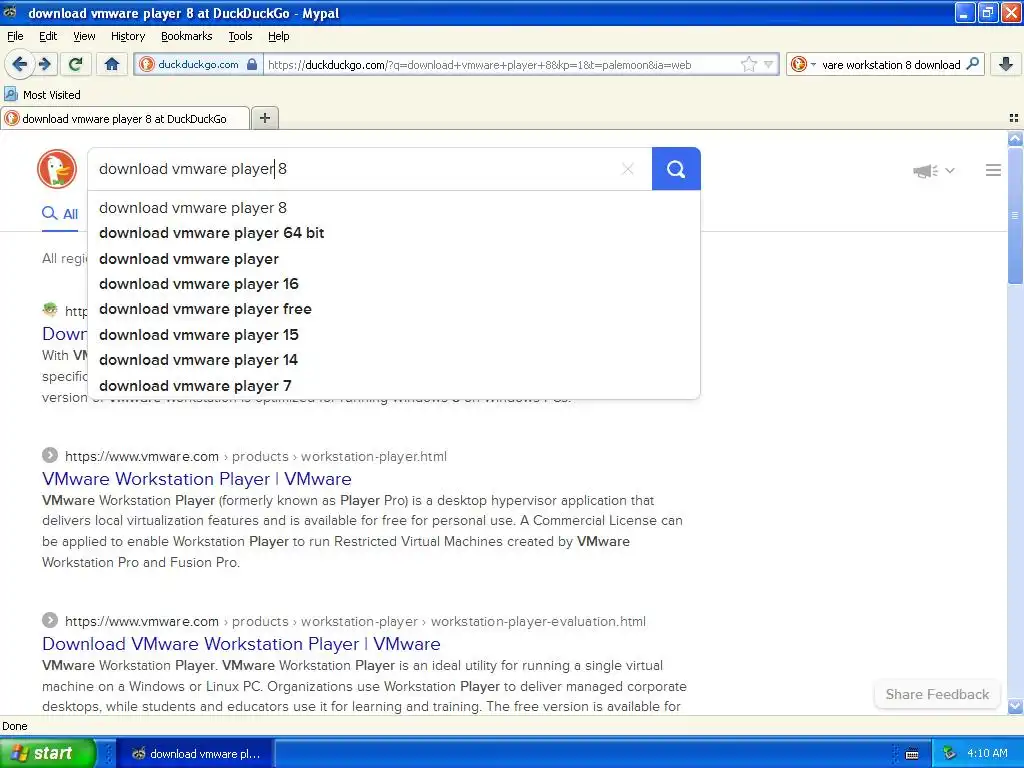Reload the page with the refresh icon
The height and width of the screenshot is (768, 1024).
point(76,64)
